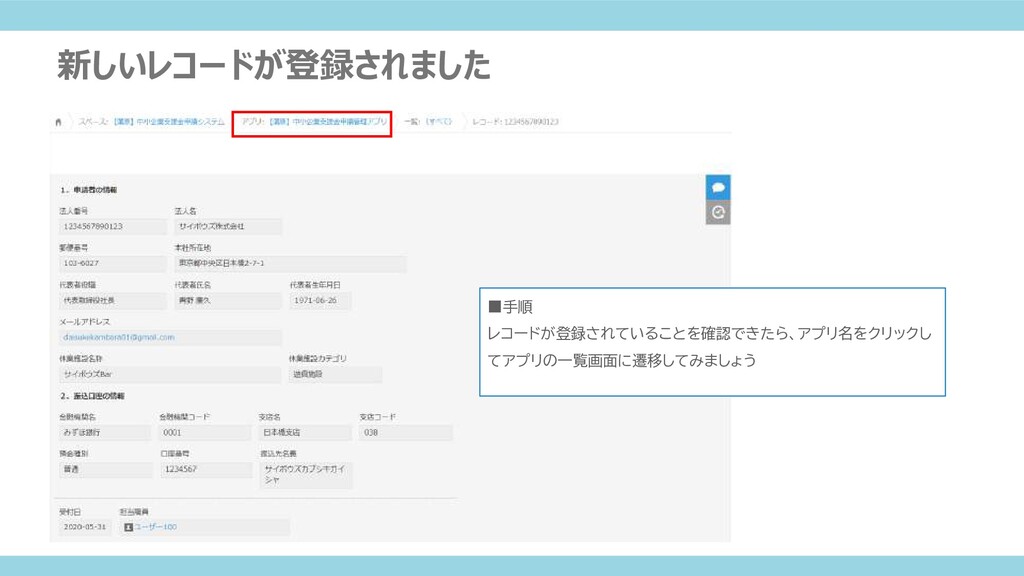The image size is (1024, 576).
Task: Click the email address link
Action: pos(119,338)
